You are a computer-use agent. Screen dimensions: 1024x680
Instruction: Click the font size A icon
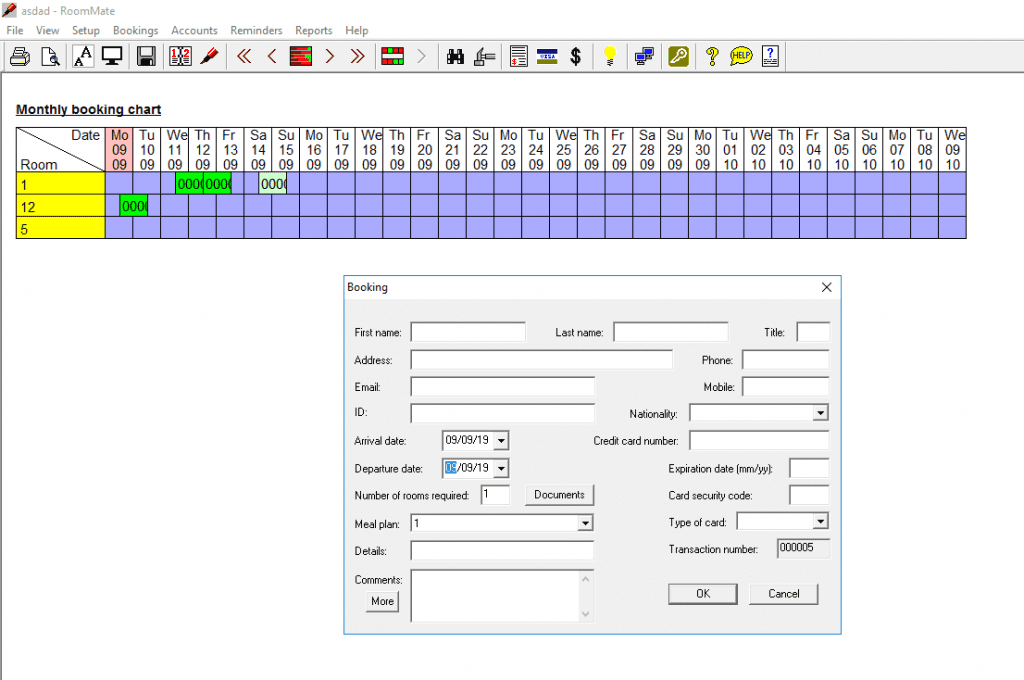tap(83, 57)
